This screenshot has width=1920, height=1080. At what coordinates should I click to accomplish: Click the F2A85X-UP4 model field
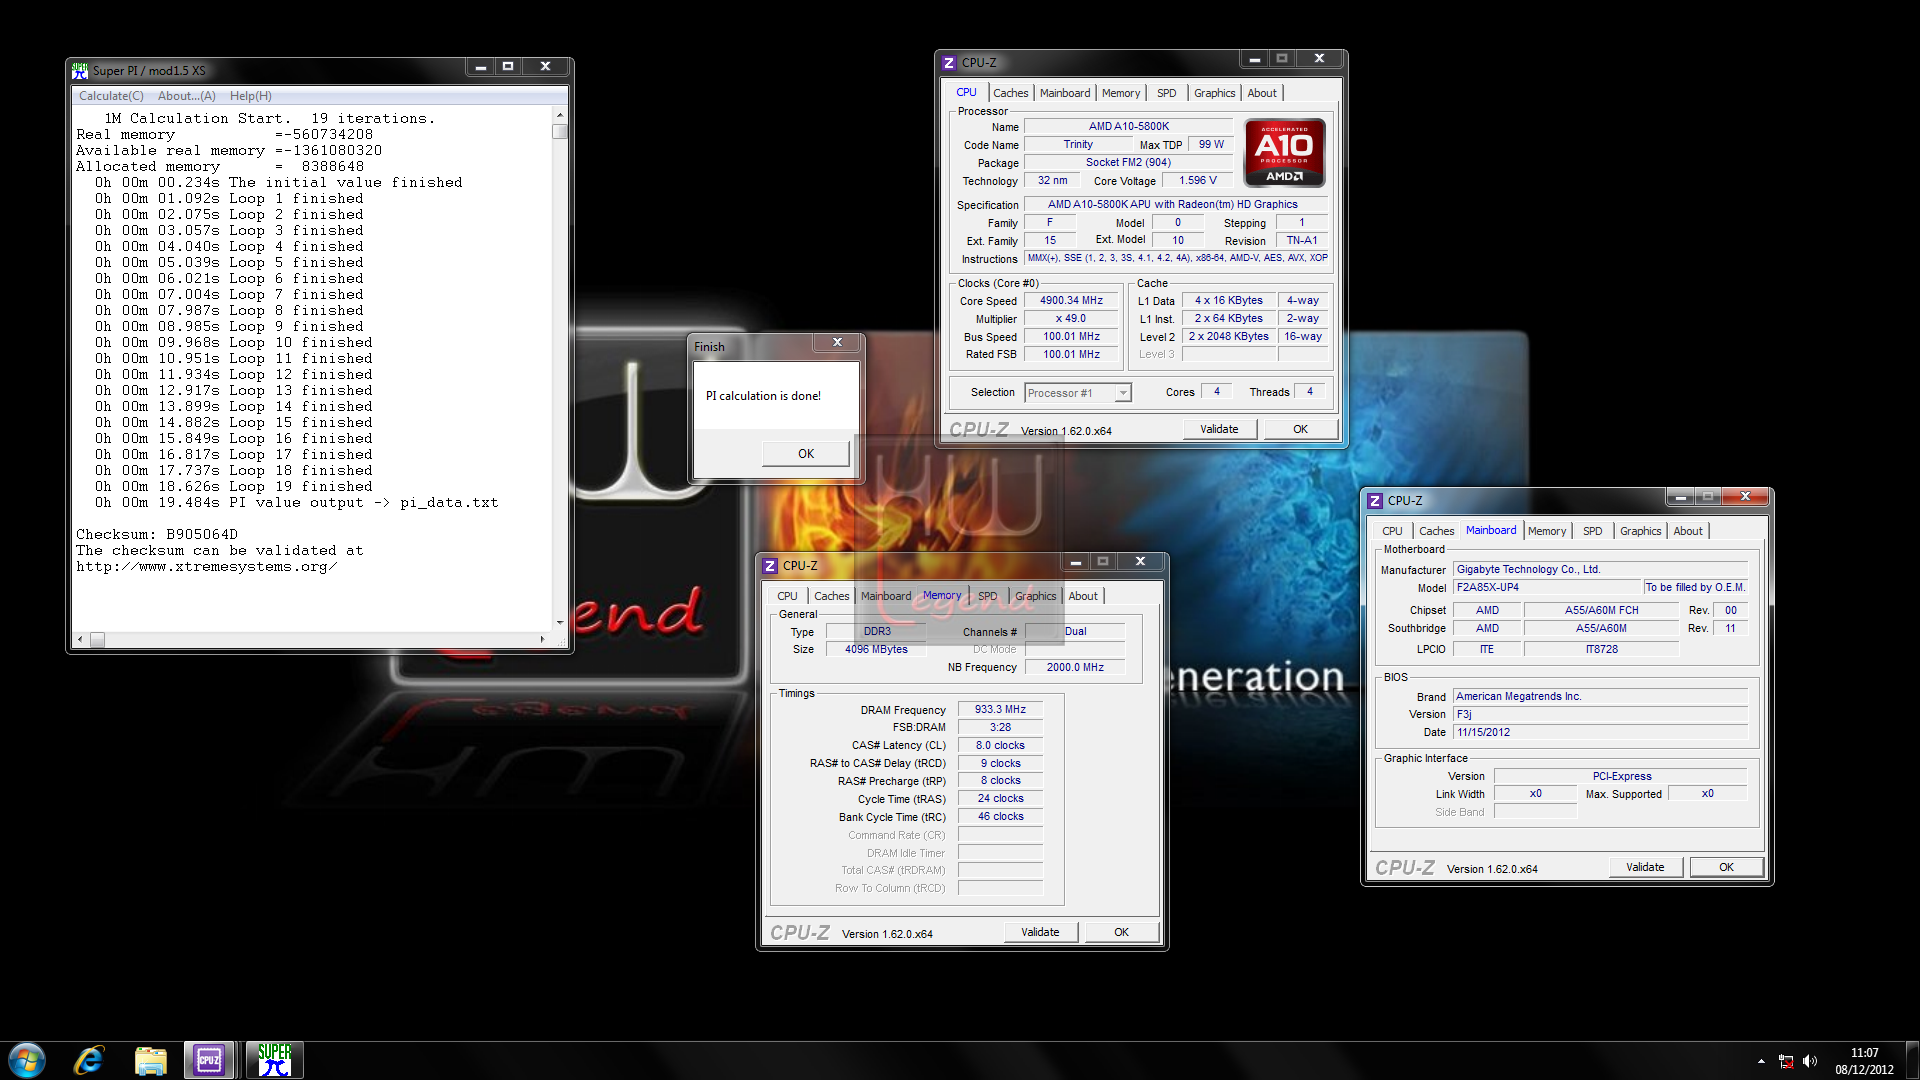(x=1547, y=587)
